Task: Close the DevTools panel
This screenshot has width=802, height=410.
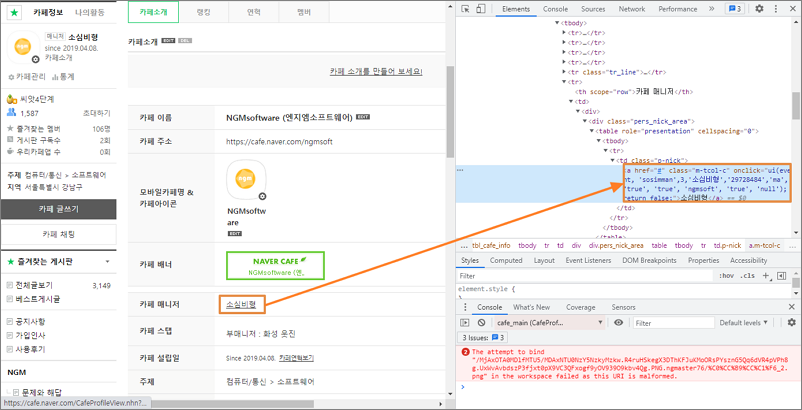Action: 791,9
